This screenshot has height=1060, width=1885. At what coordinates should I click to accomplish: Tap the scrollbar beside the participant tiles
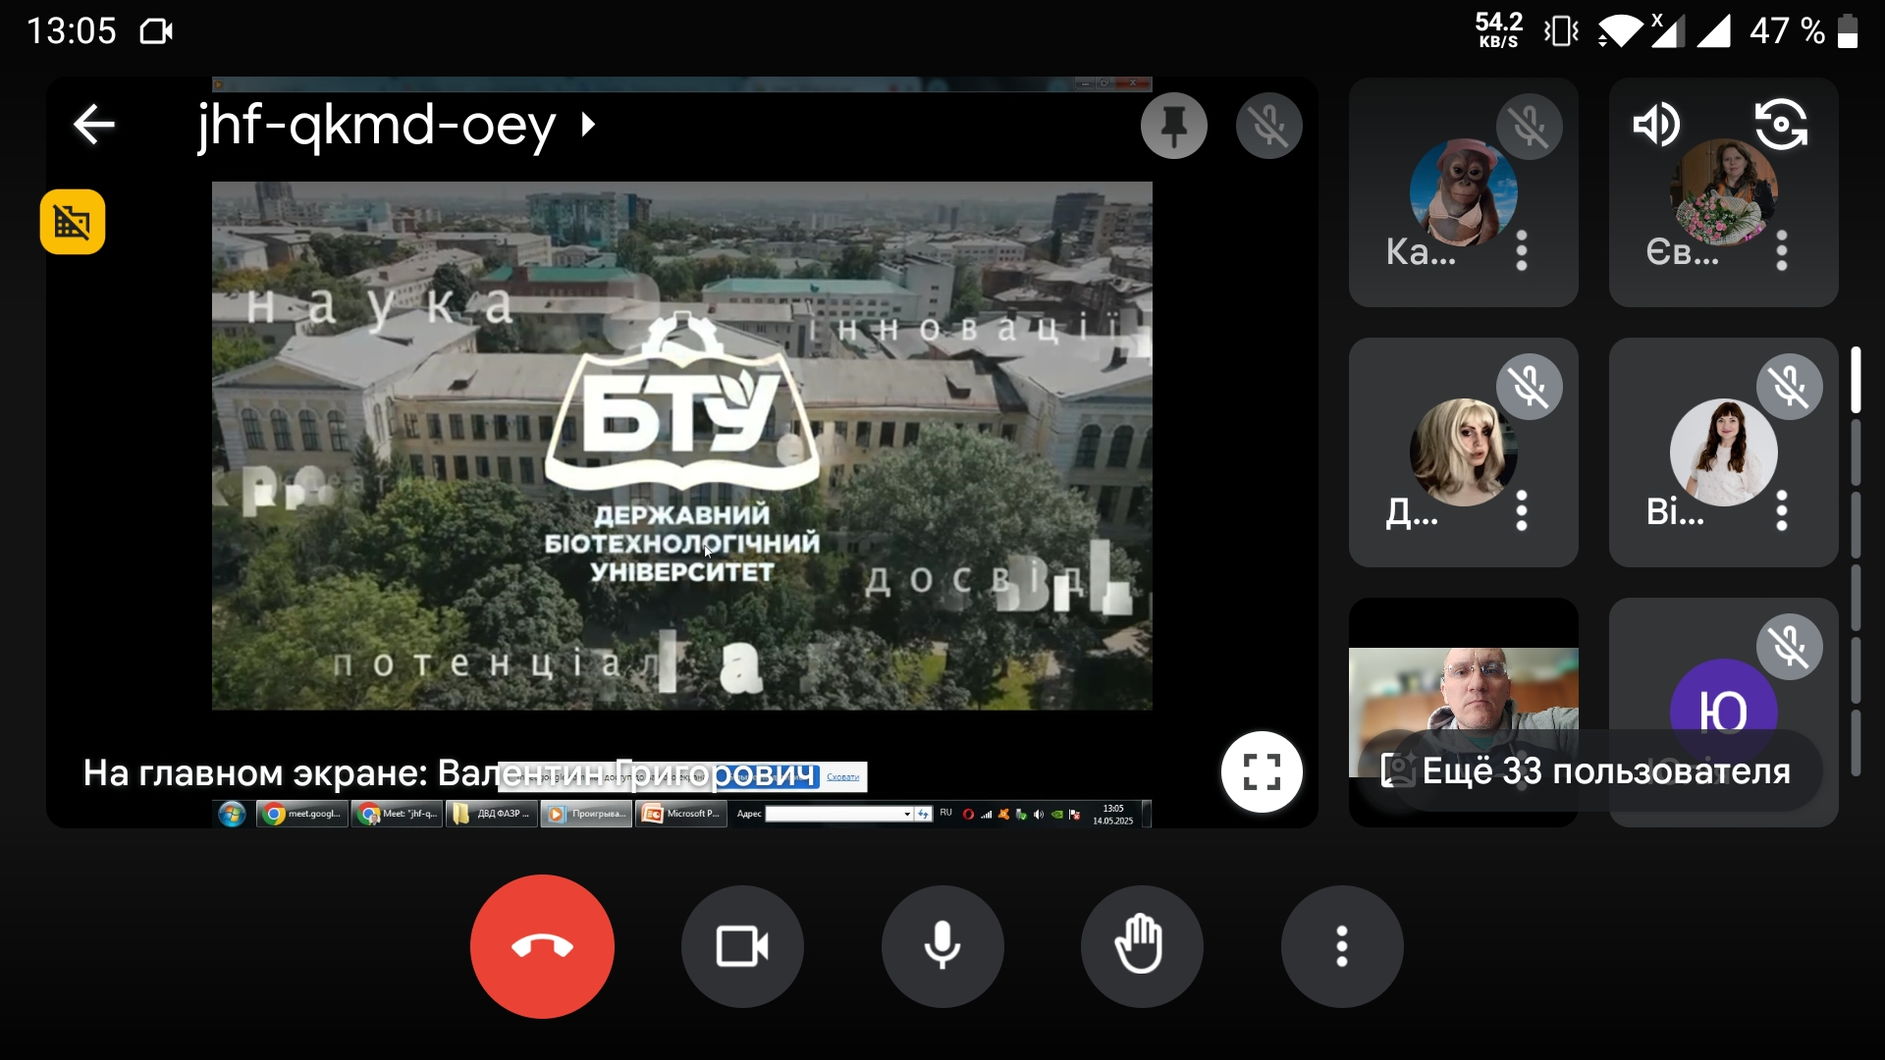click(x=1856, y=560)
